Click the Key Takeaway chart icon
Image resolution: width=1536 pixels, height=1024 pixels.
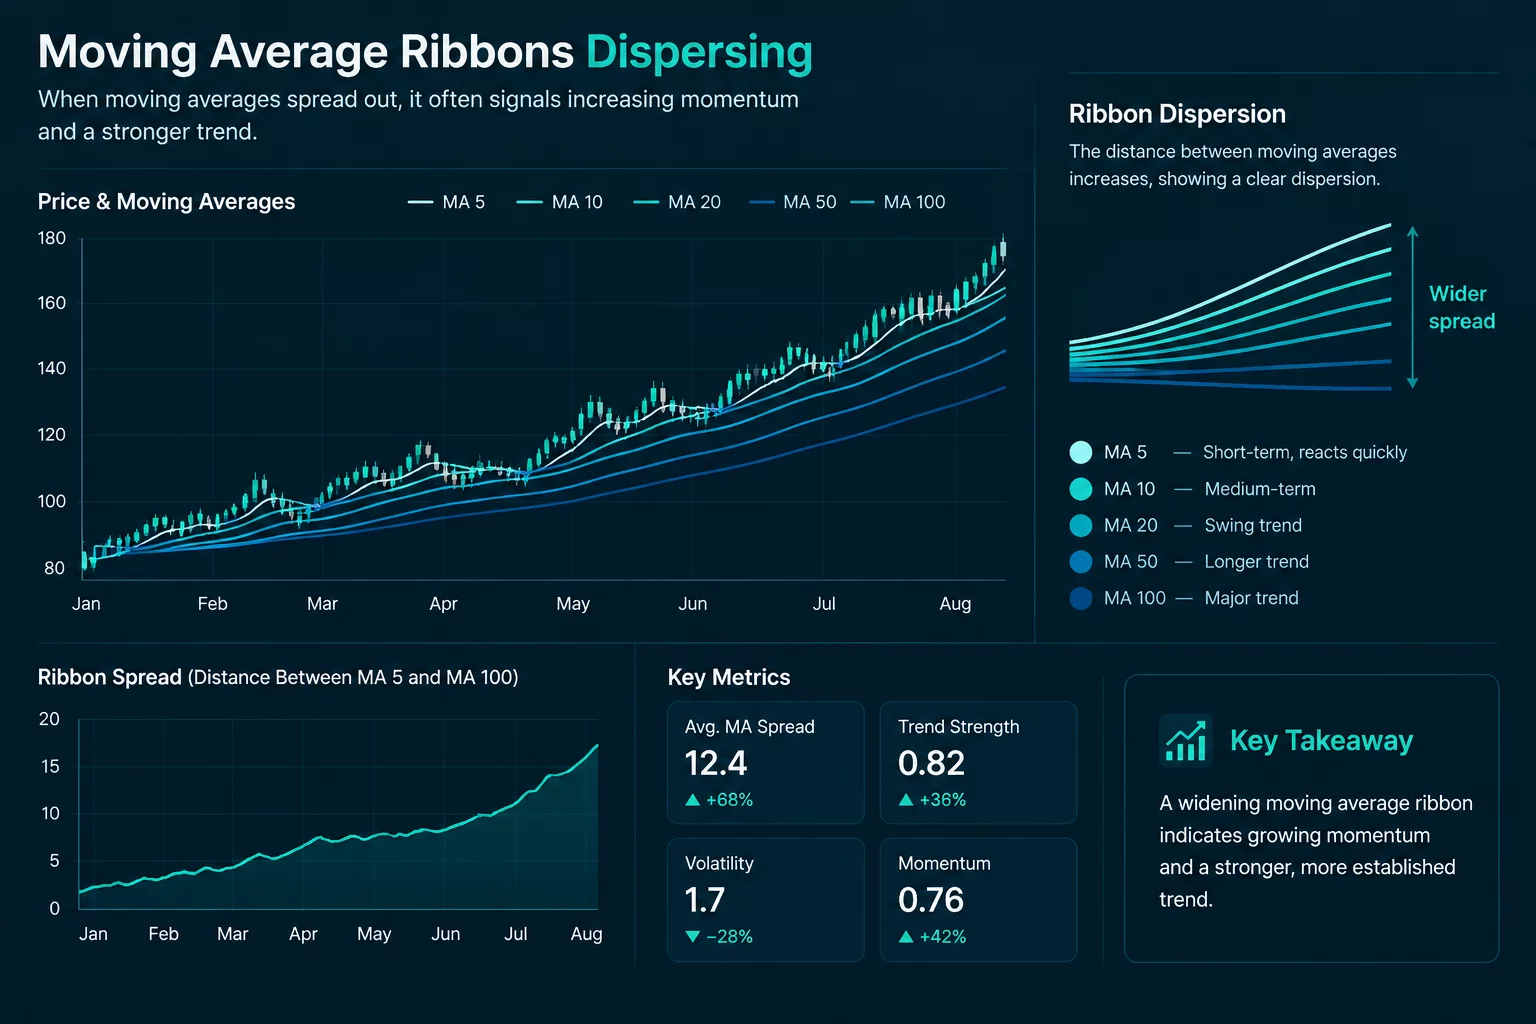tap(1186, 741)
